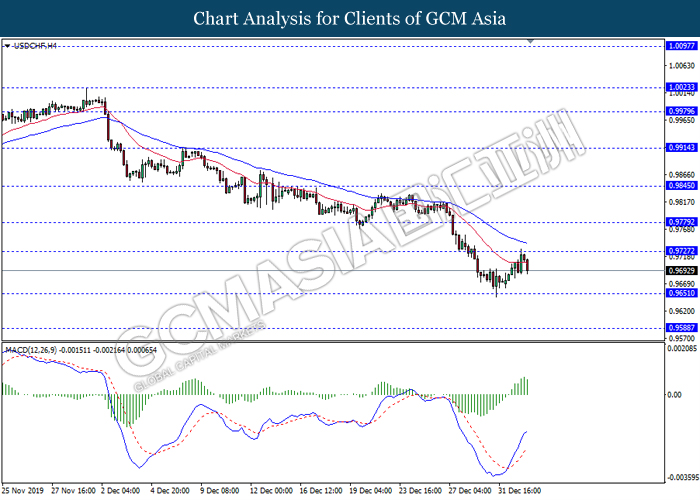Click the 12 Dec 00:00 time label

(271, 491)
